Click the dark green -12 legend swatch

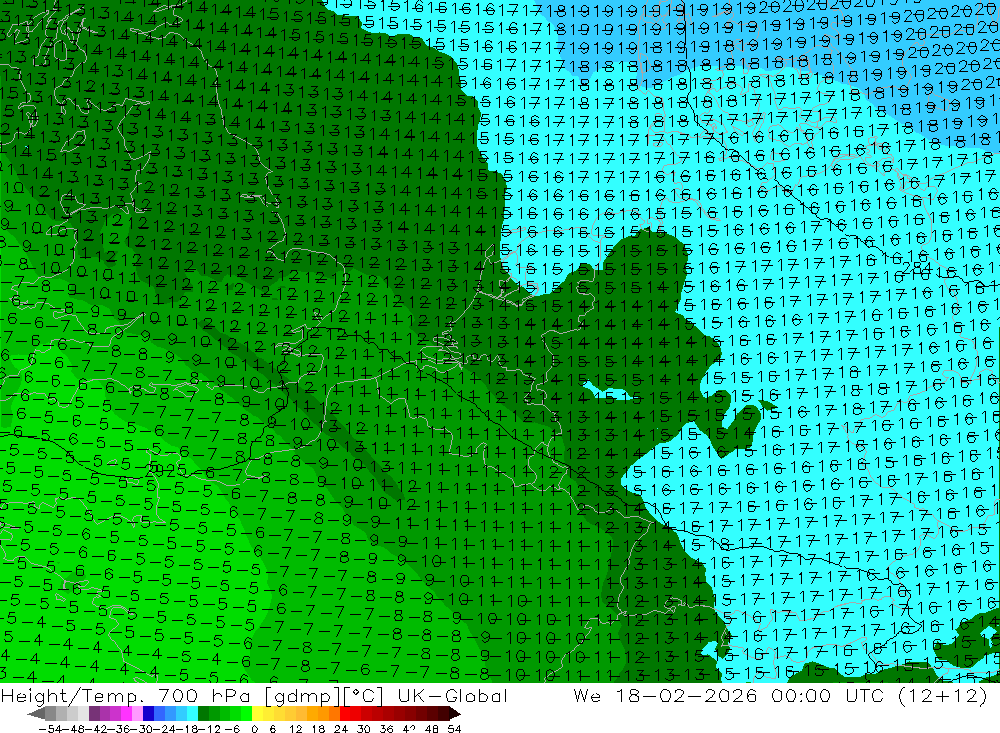pos(203,713)
